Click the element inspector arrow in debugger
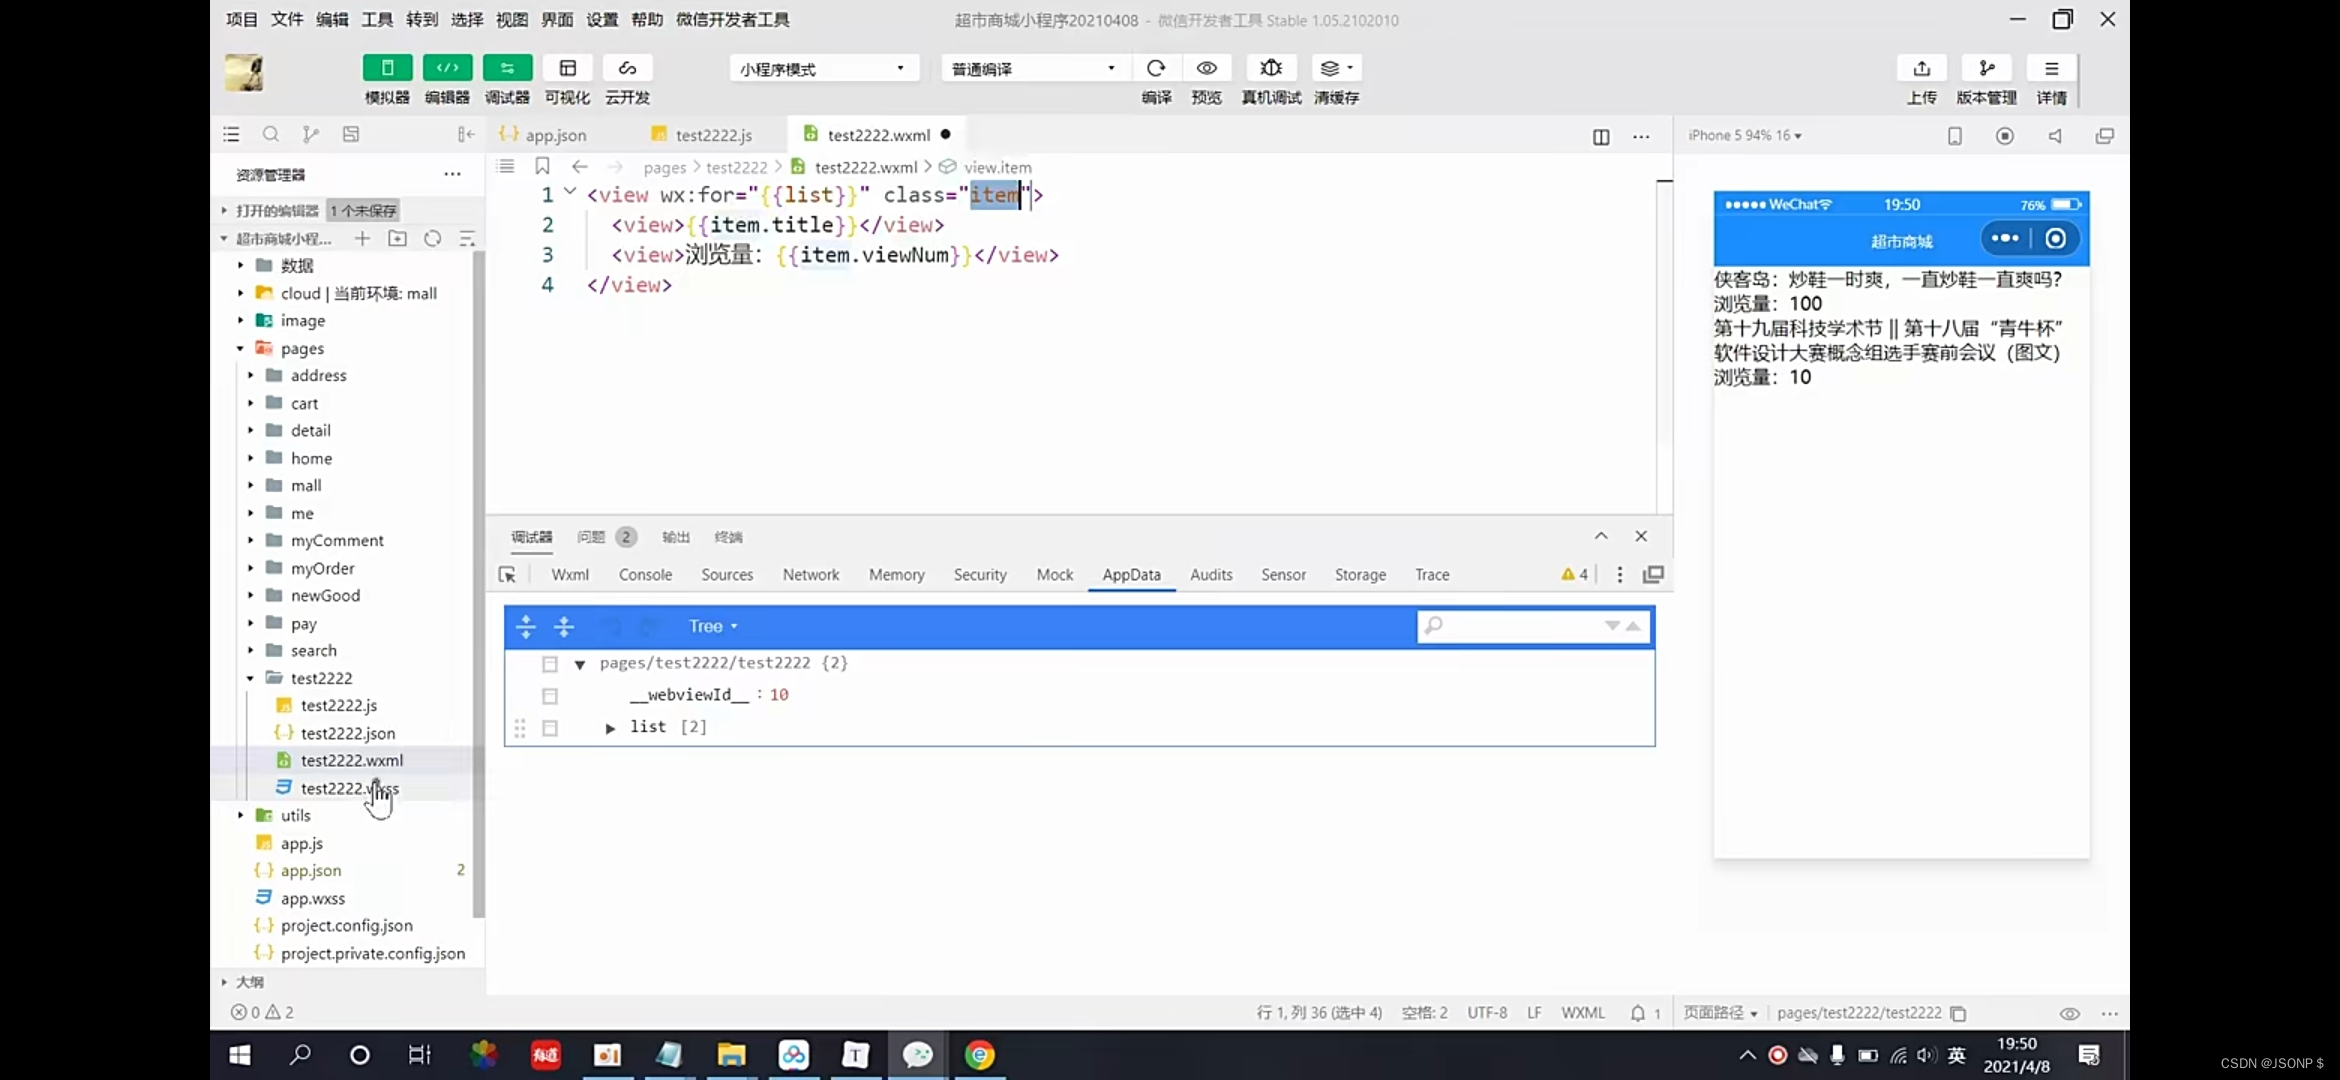 click(507, 575)
